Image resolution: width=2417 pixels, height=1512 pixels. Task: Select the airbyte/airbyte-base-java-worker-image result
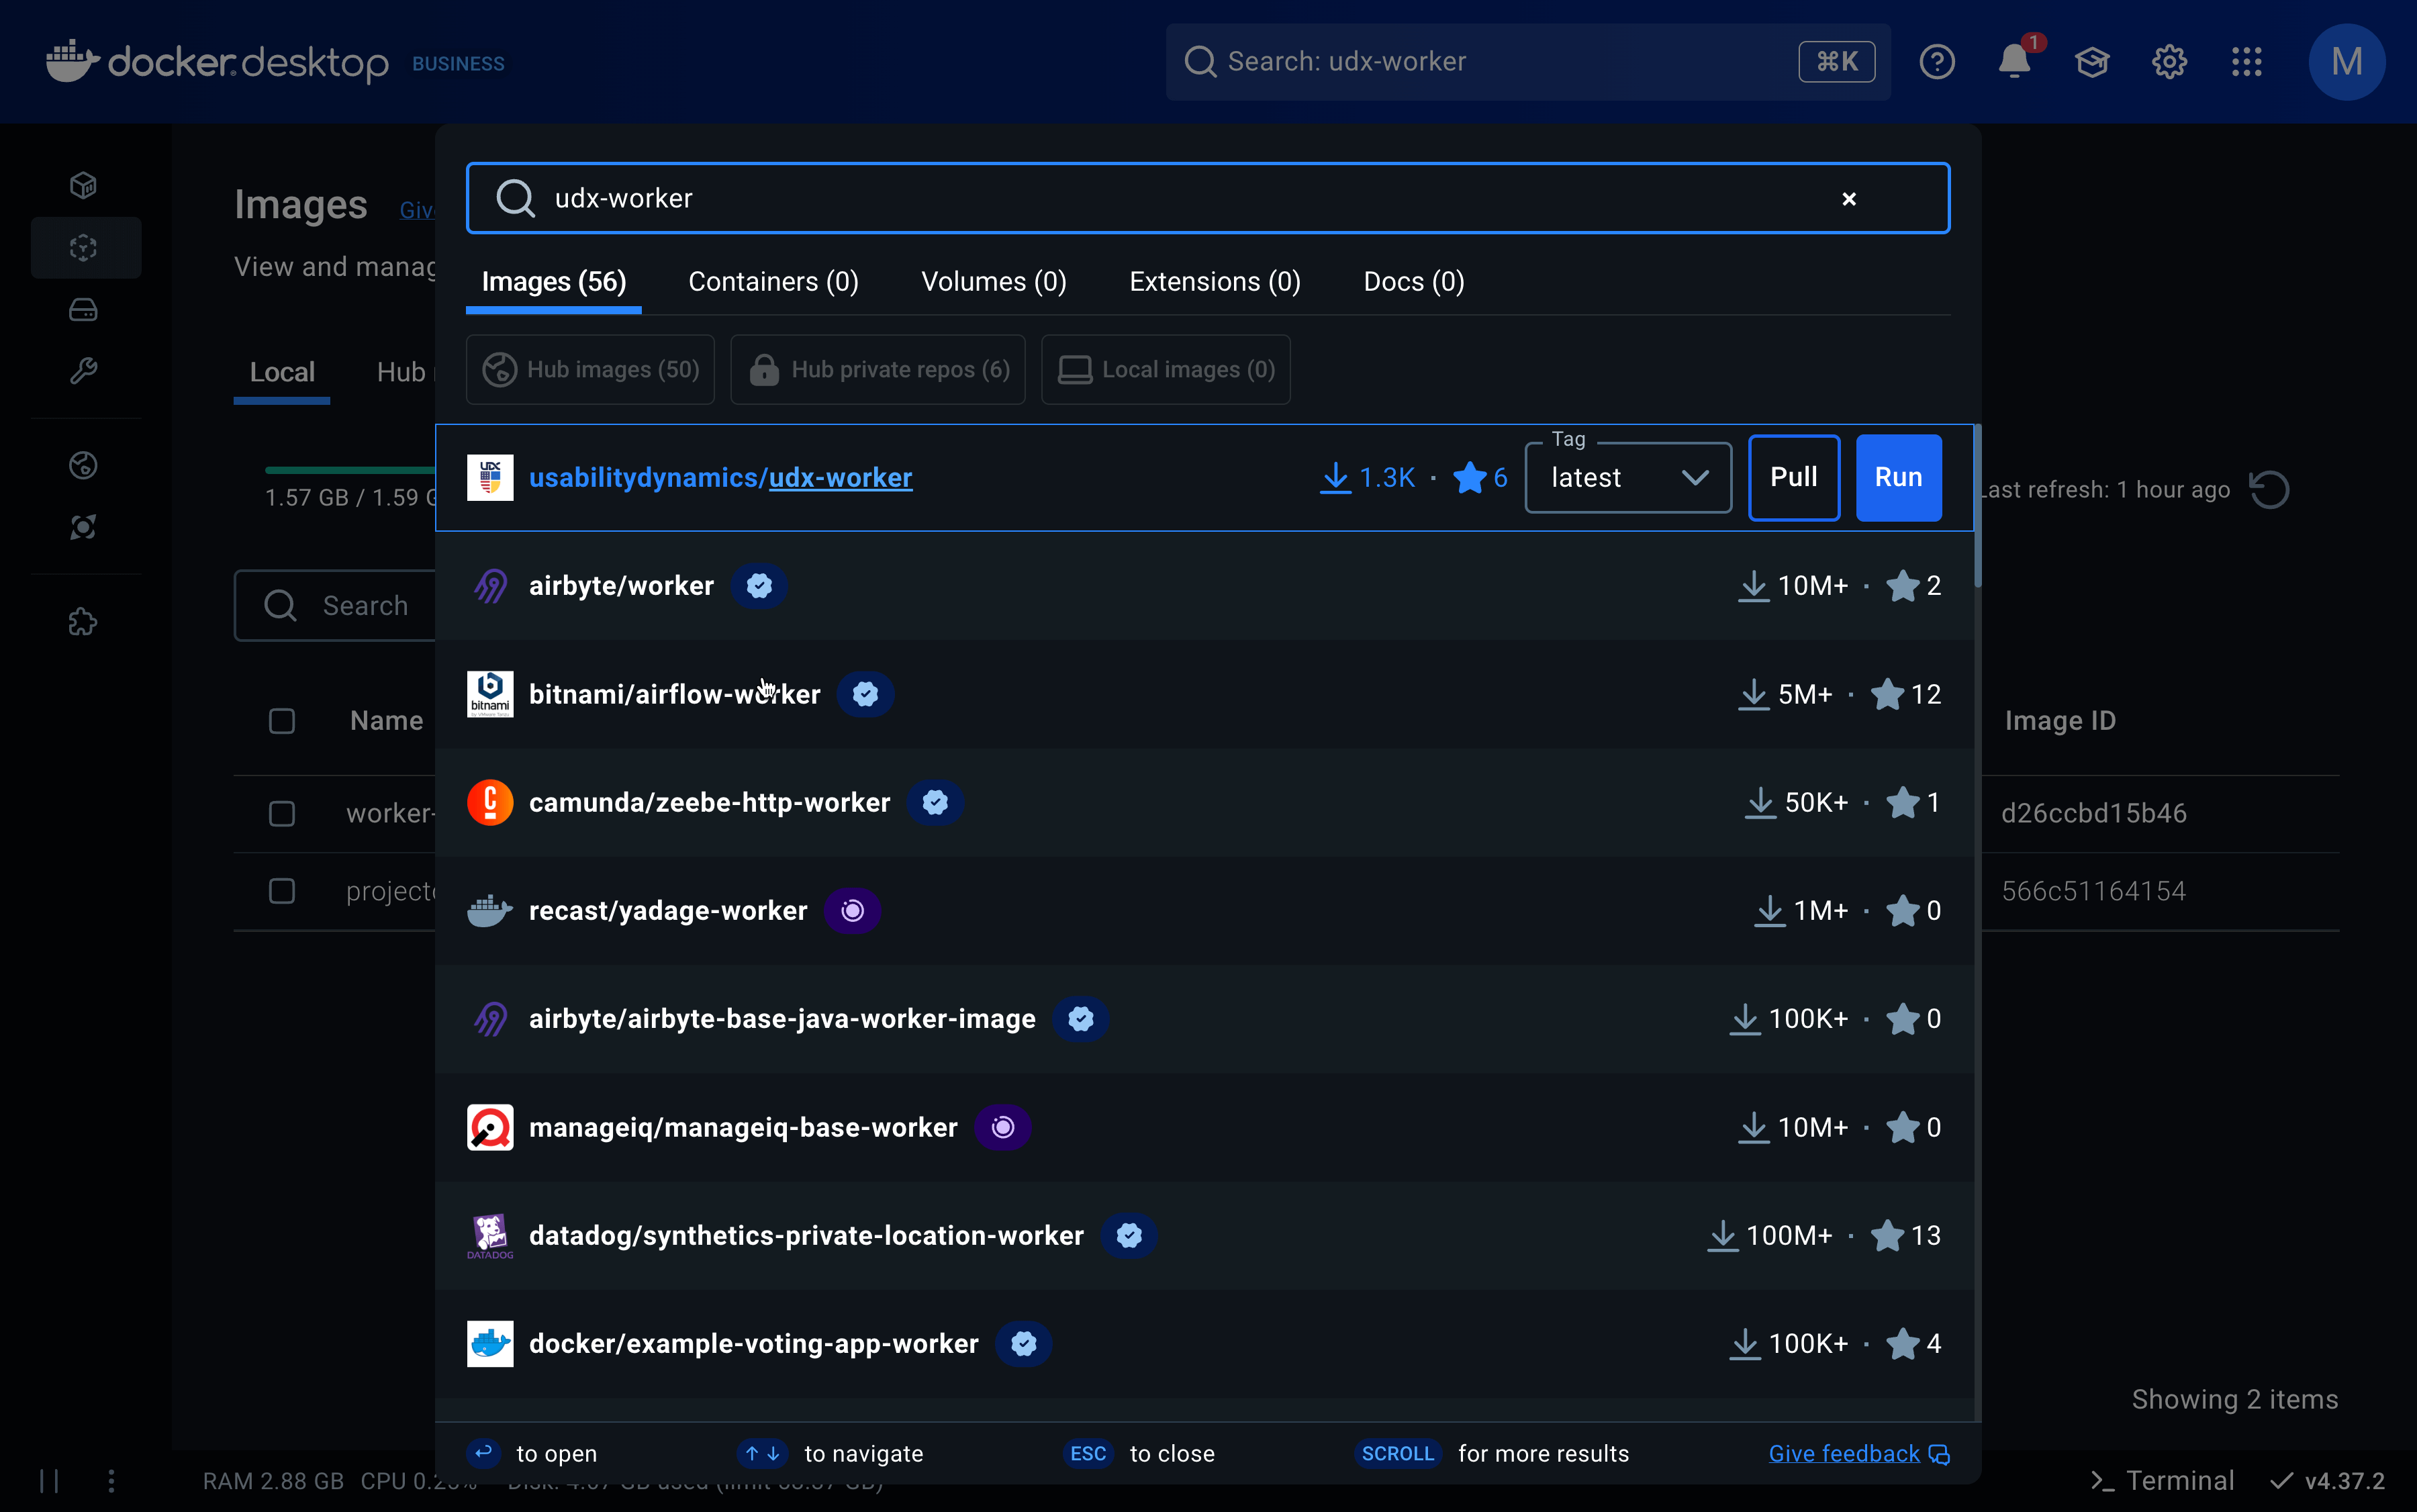[x=1205, y=1019]
